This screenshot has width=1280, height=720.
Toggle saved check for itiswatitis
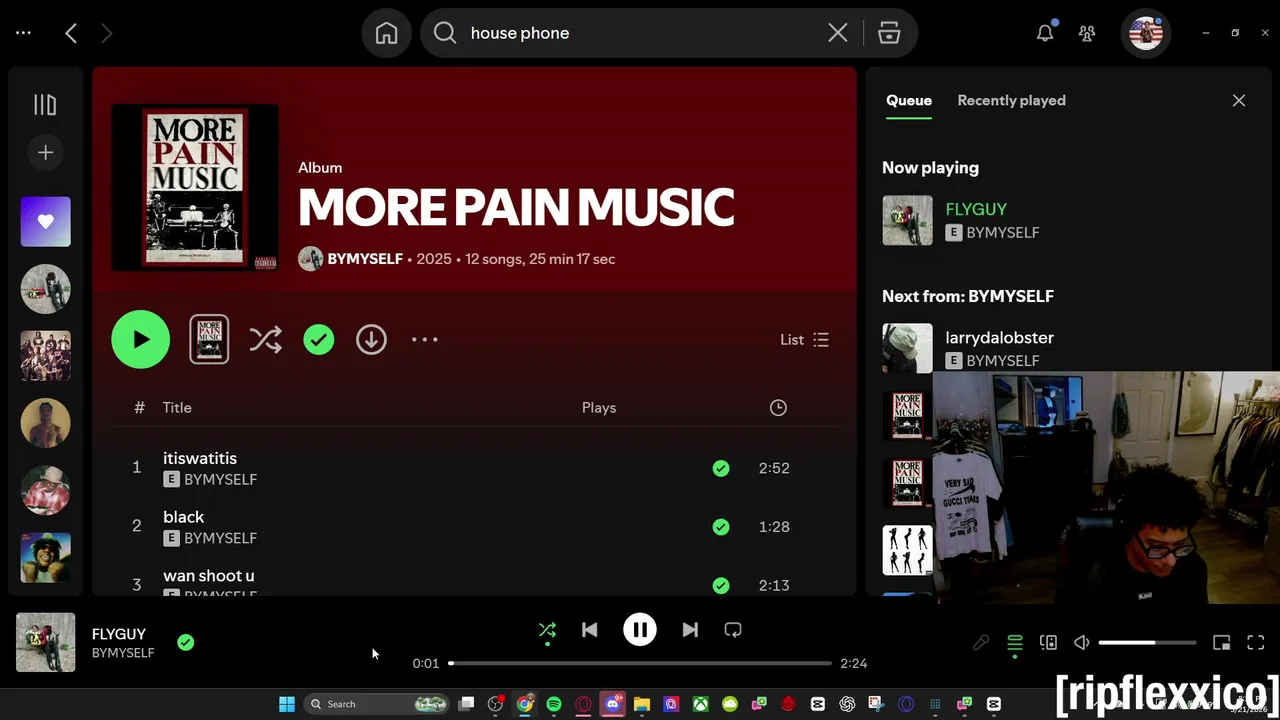pos(721,468)
